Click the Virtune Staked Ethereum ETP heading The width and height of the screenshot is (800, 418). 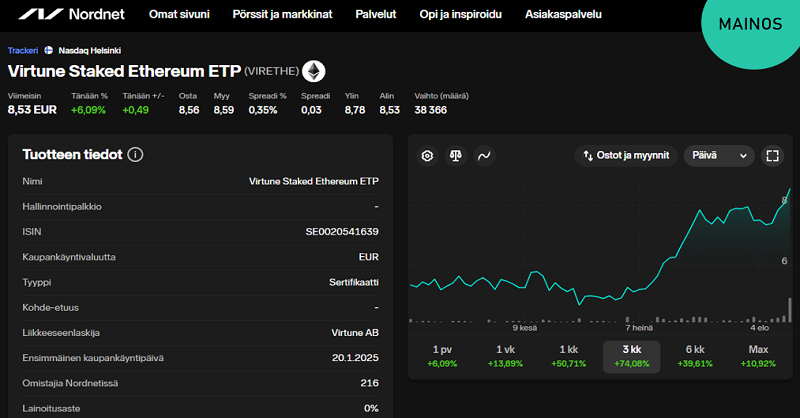click(124, 71)
